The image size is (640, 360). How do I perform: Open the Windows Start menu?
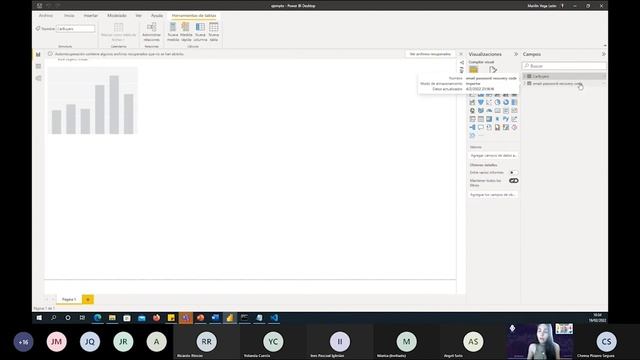click(x=39, y=318)
